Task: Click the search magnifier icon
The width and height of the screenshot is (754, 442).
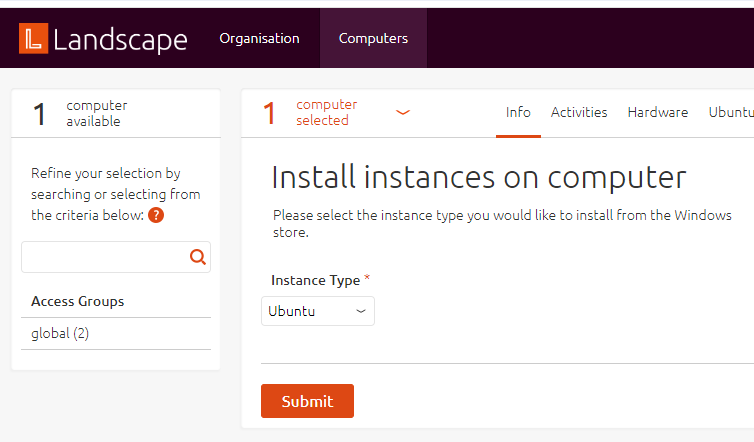Action: coord(198,257)
